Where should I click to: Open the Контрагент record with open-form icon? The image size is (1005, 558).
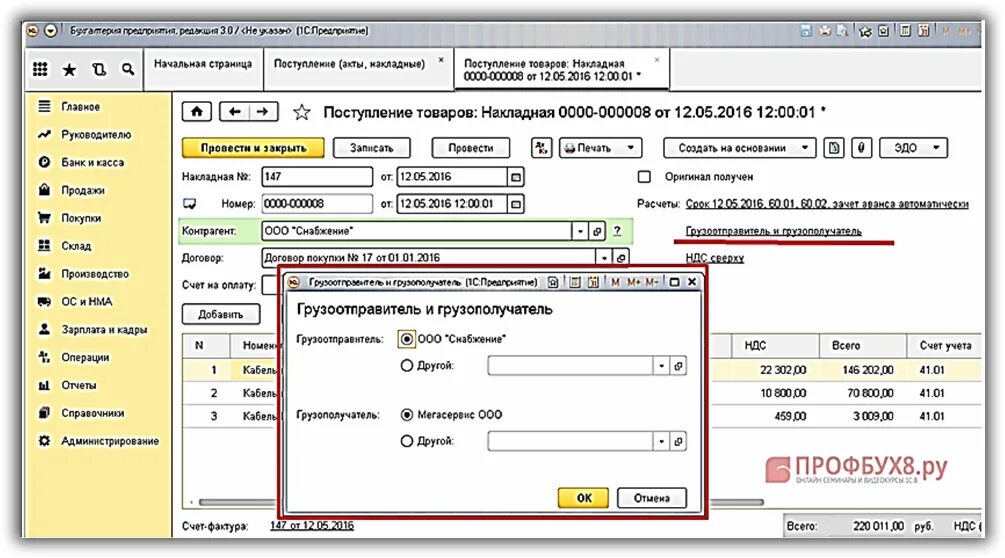pyautogui.click(x=597, y=231)
